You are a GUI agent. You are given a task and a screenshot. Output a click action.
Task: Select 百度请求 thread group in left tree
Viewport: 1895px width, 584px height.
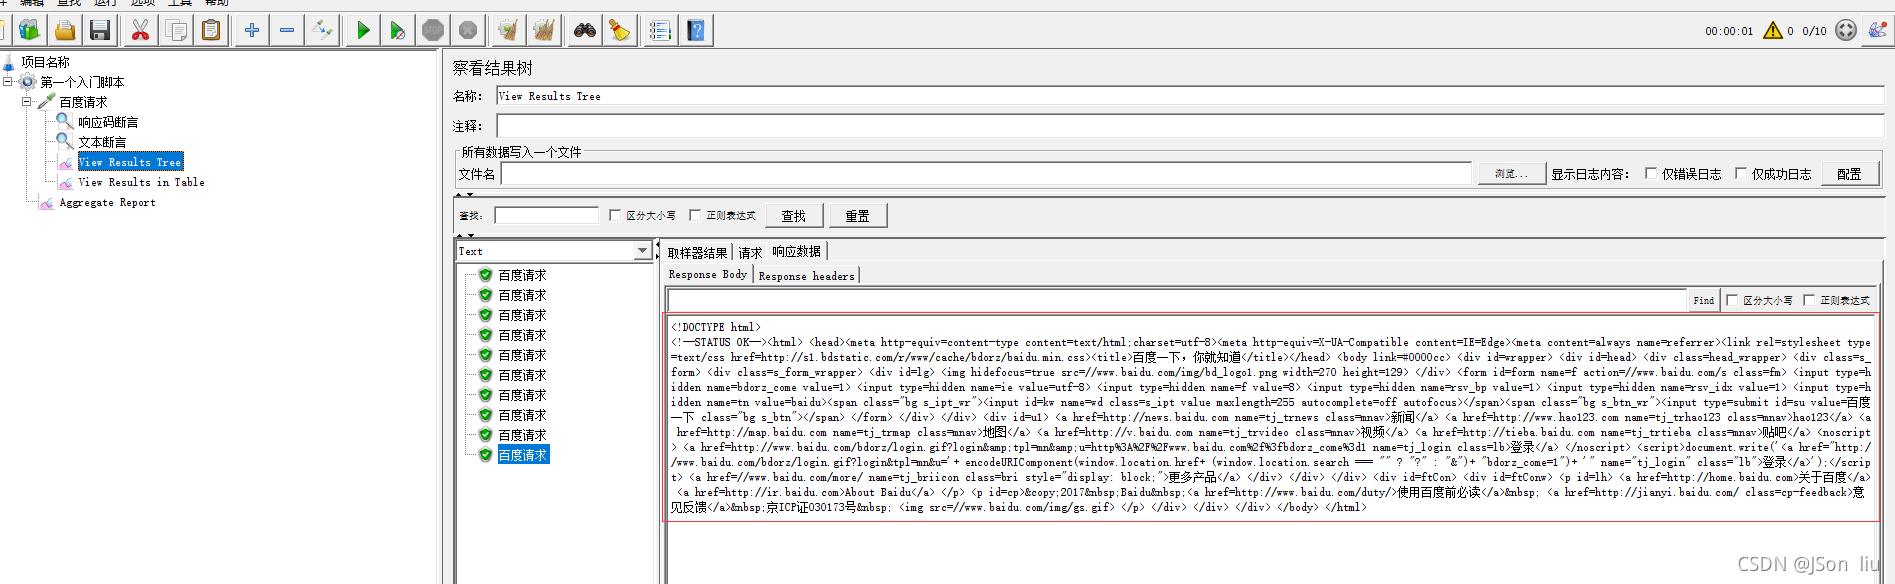[x=83, y=102]
